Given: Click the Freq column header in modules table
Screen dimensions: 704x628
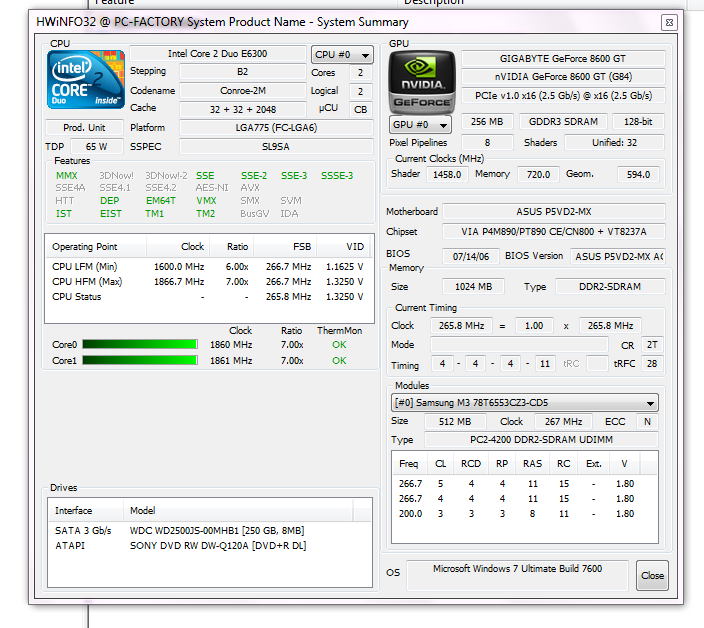Looking at the screenshot, I should pos(409,464).
